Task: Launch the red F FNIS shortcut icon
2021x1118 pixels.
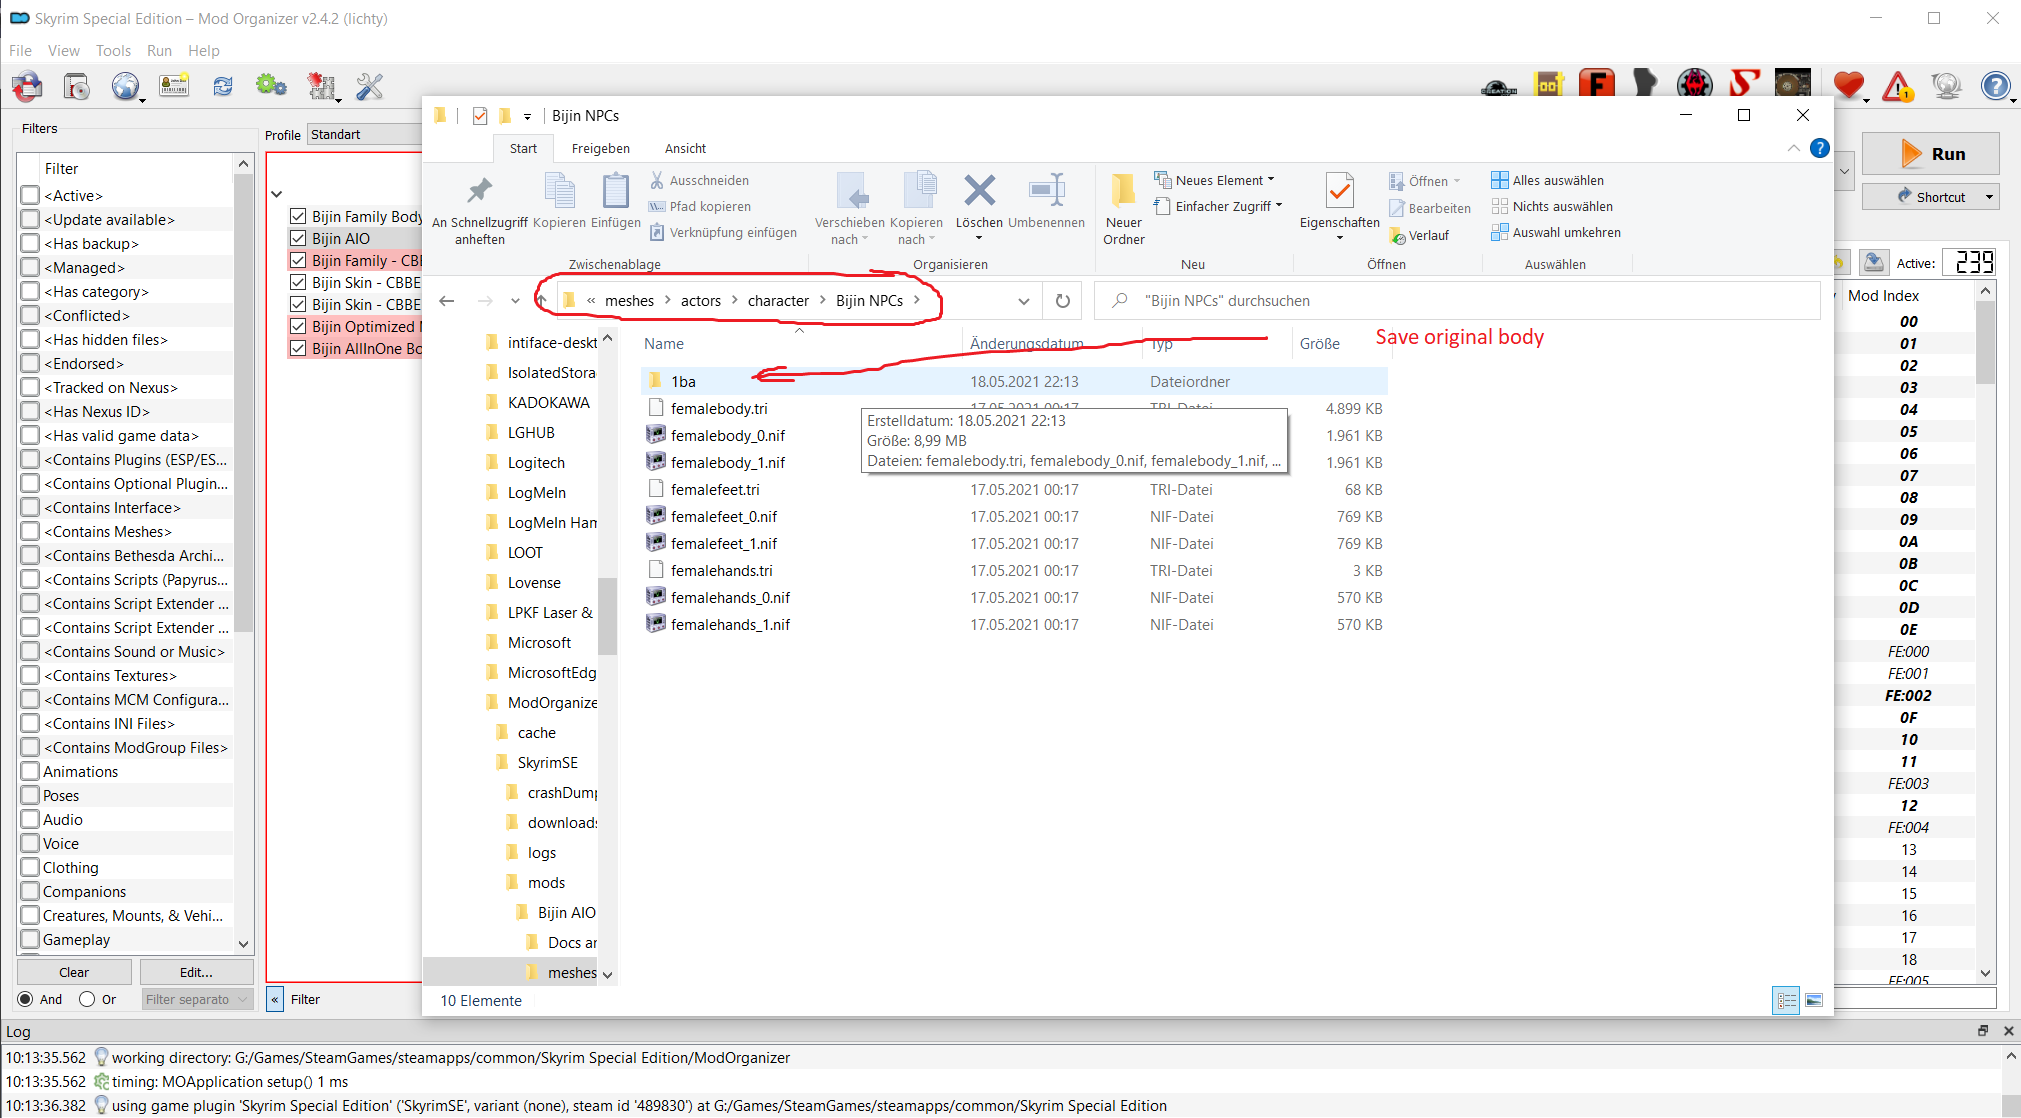Action: click(1597, 84)
